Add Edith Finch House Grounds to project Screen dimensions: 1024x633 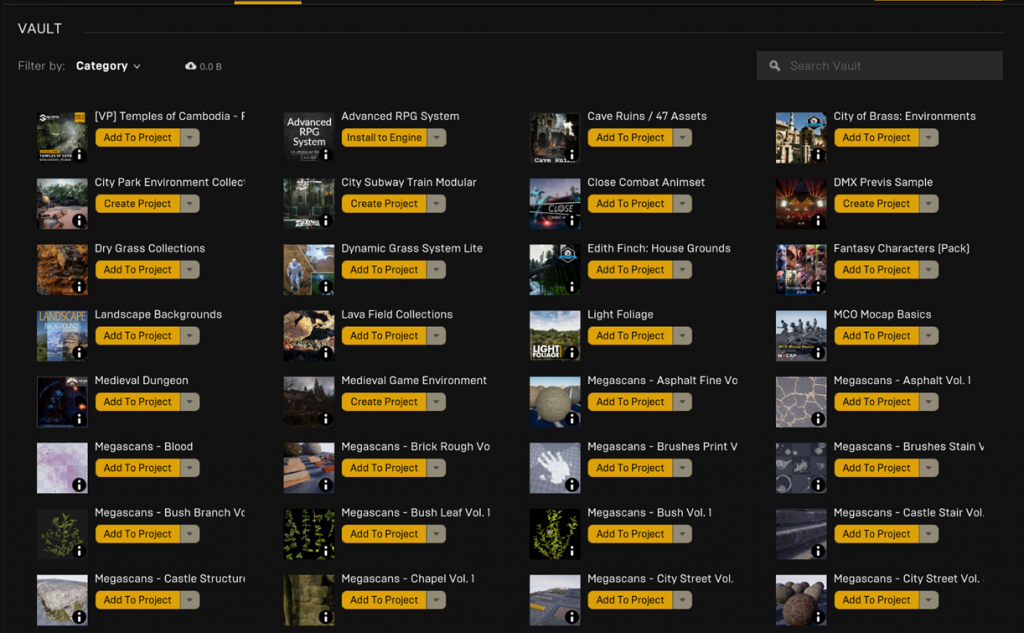630,270
